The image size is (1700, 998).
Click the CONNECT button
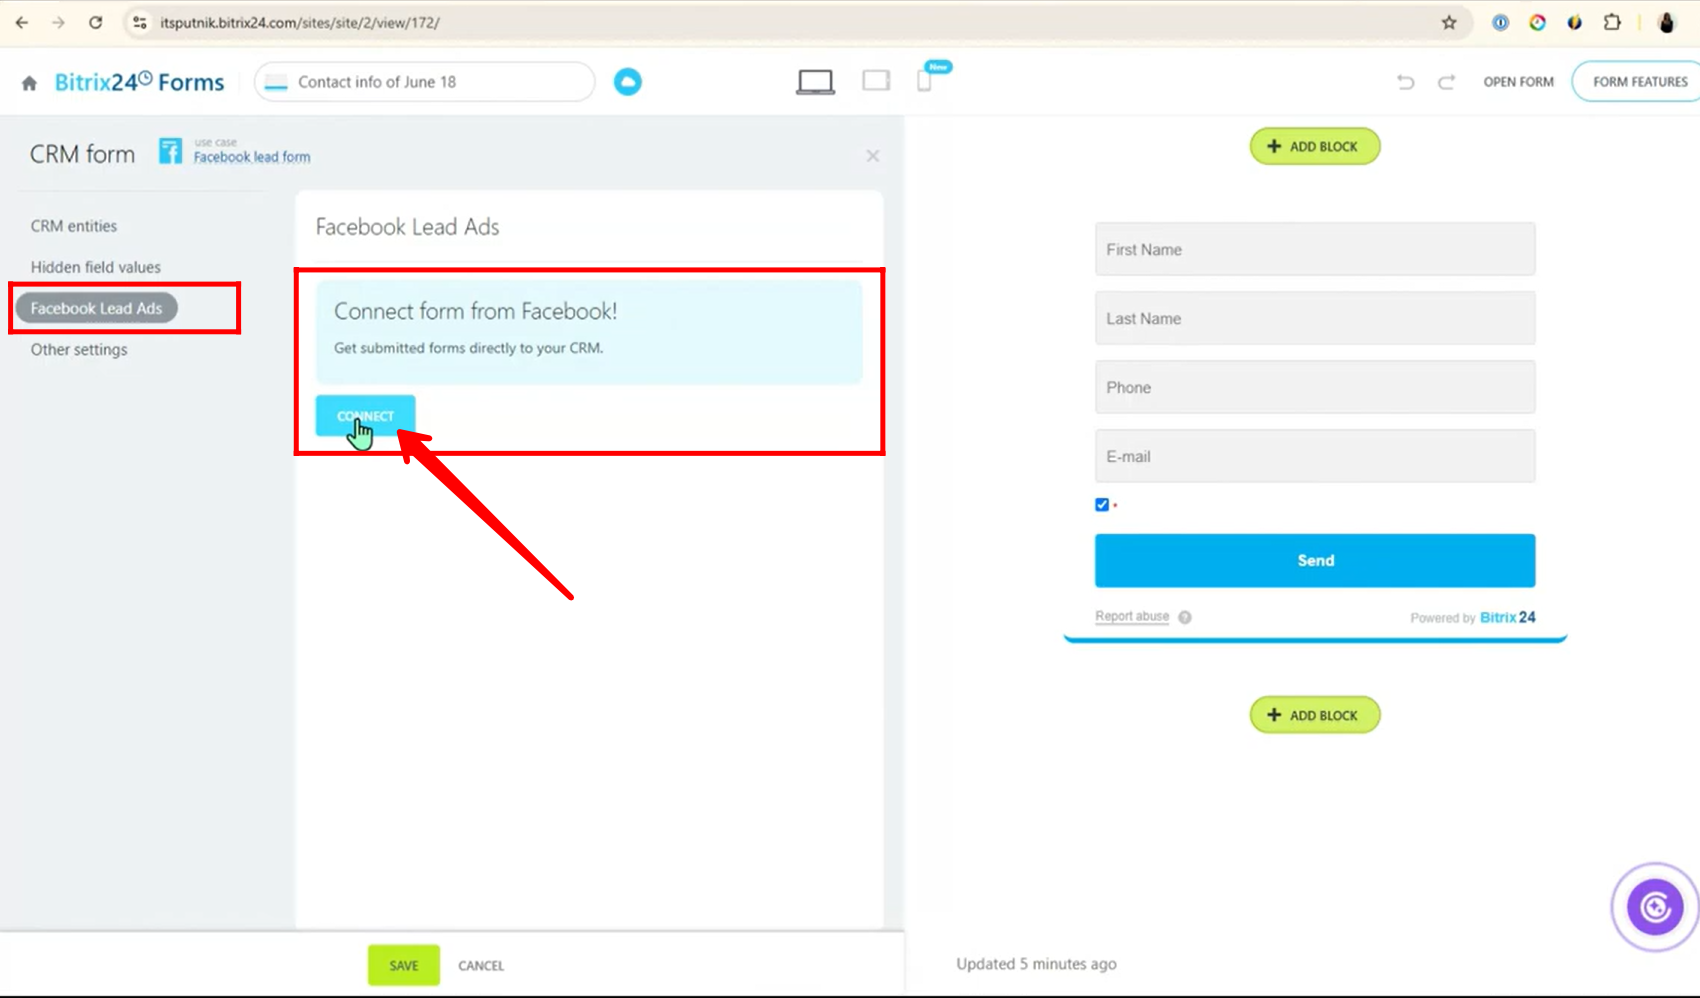pos(365,416)
